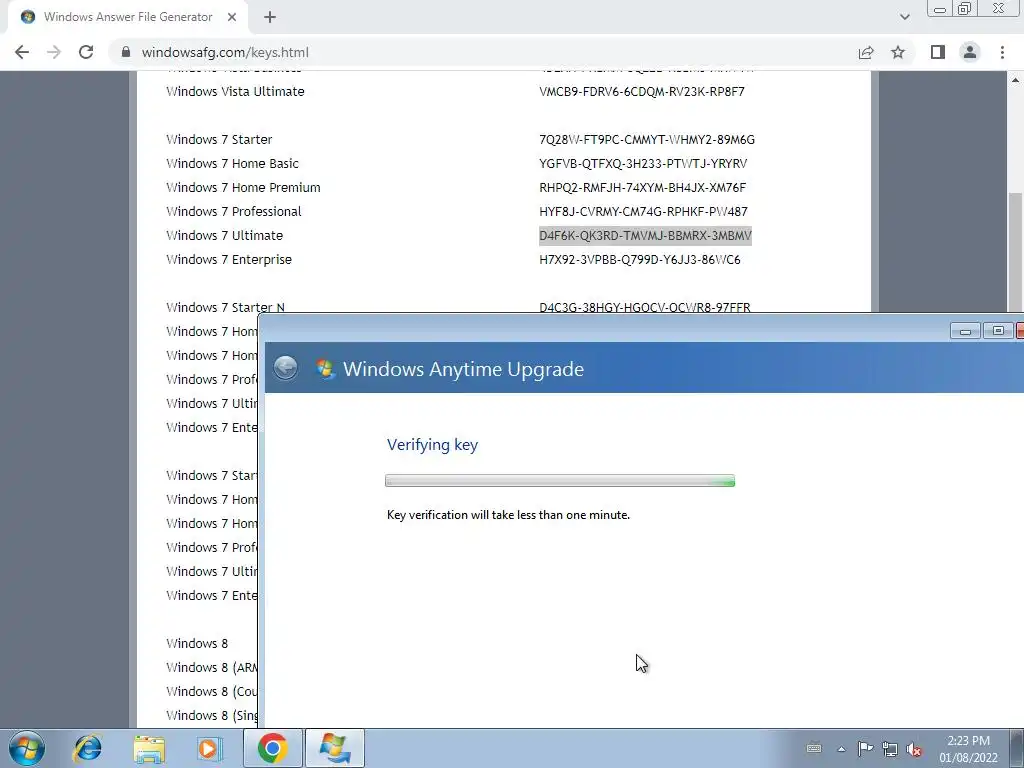The height and width of the screenshot is (768, 1024).
Task: Click the Windows 7 Enterprise key H7X92
Action: point(639,260)
